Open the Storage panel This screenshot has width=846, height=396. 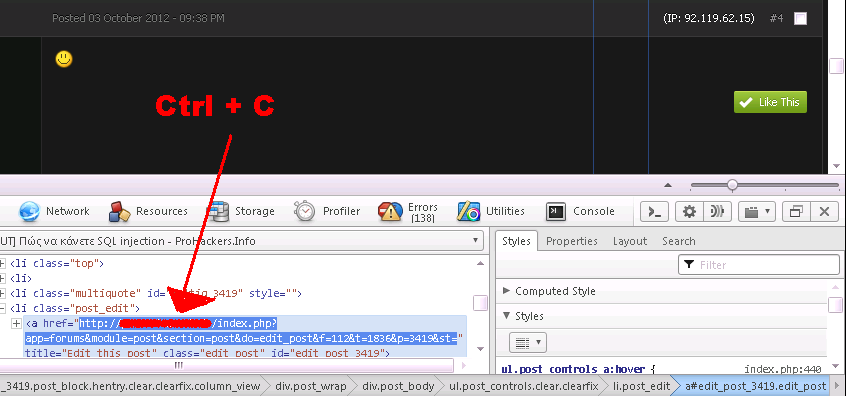(x=241, y=211)
